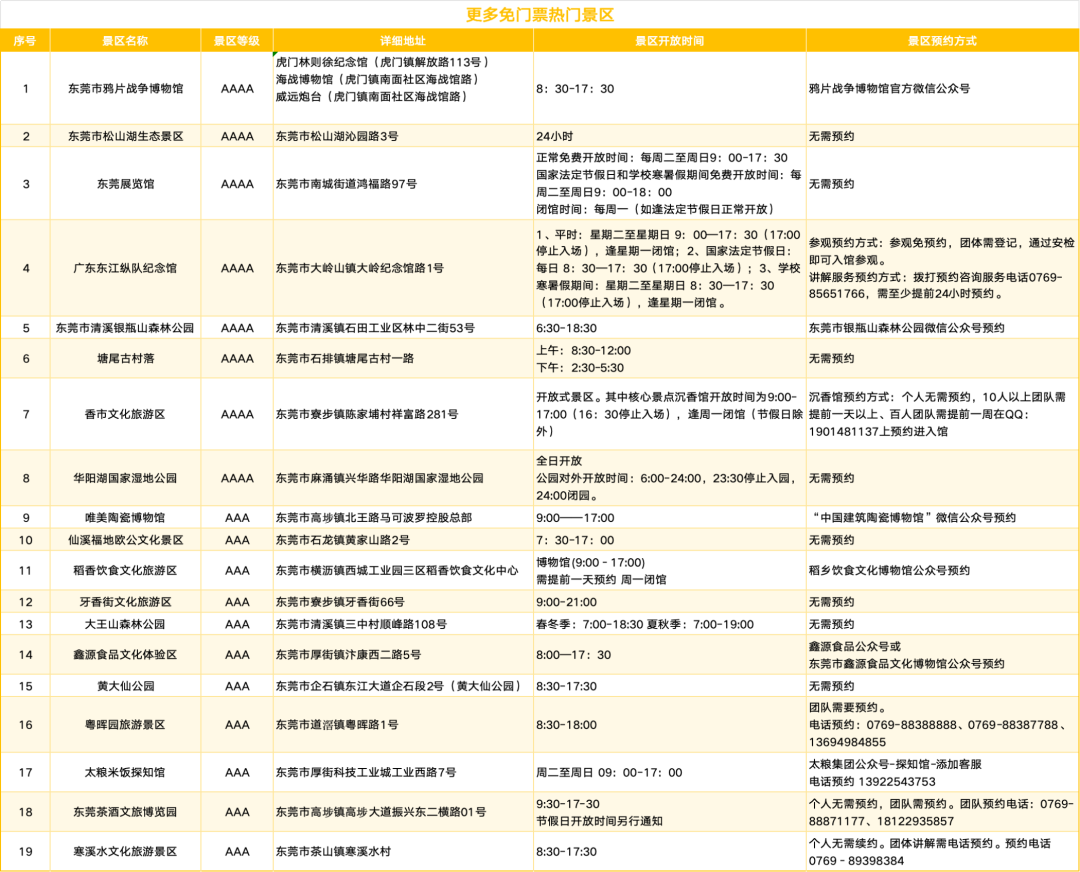Select the 景区等级 column header

237,41
